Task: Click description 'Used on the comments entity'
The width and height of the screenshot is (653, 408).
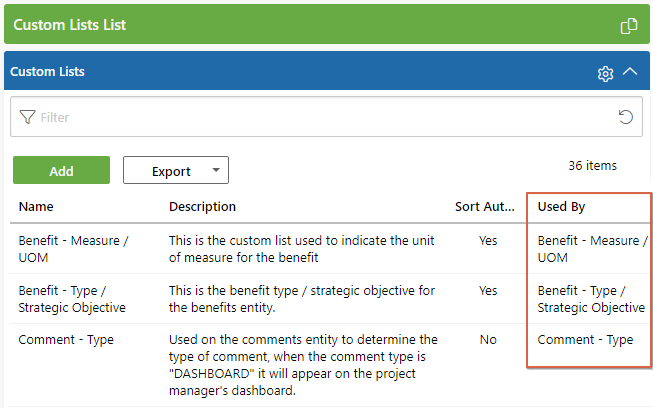Action: click(303, 365)
